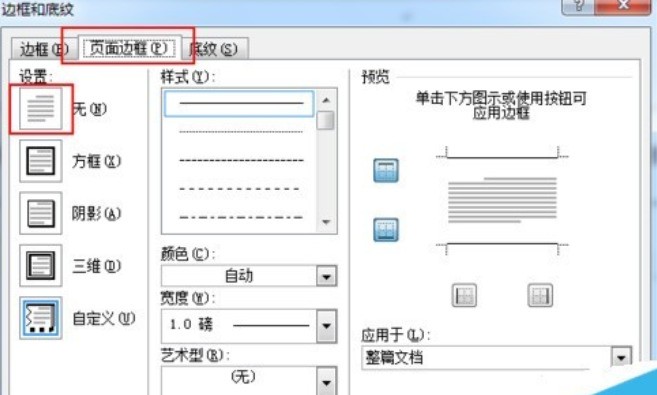Toggle the top border button in preview
The height and width of the screenshot is (395, 657).
[x=386, y=170]
